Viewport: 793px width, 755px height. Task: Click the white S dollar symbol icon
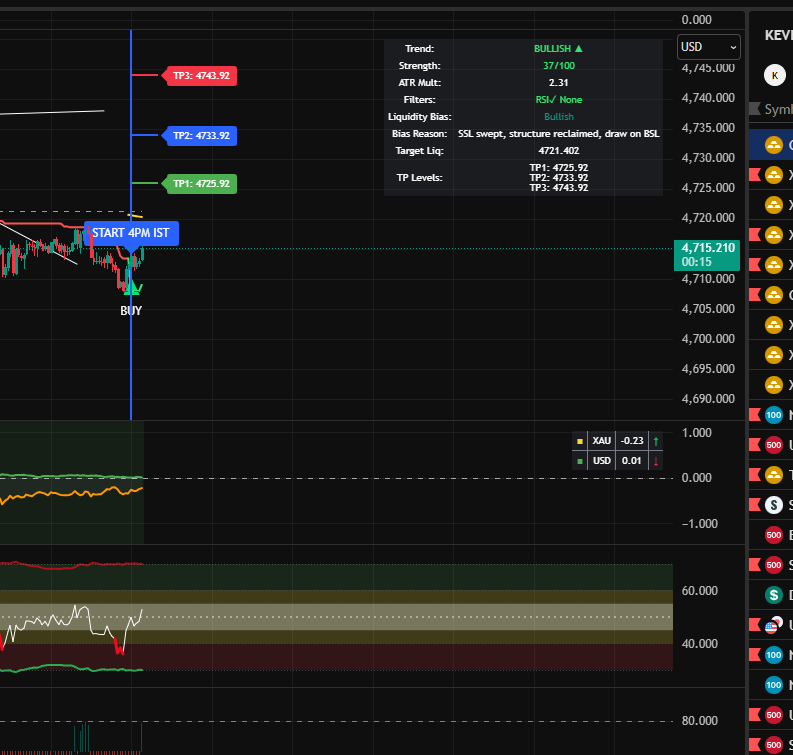coord(774,505)
